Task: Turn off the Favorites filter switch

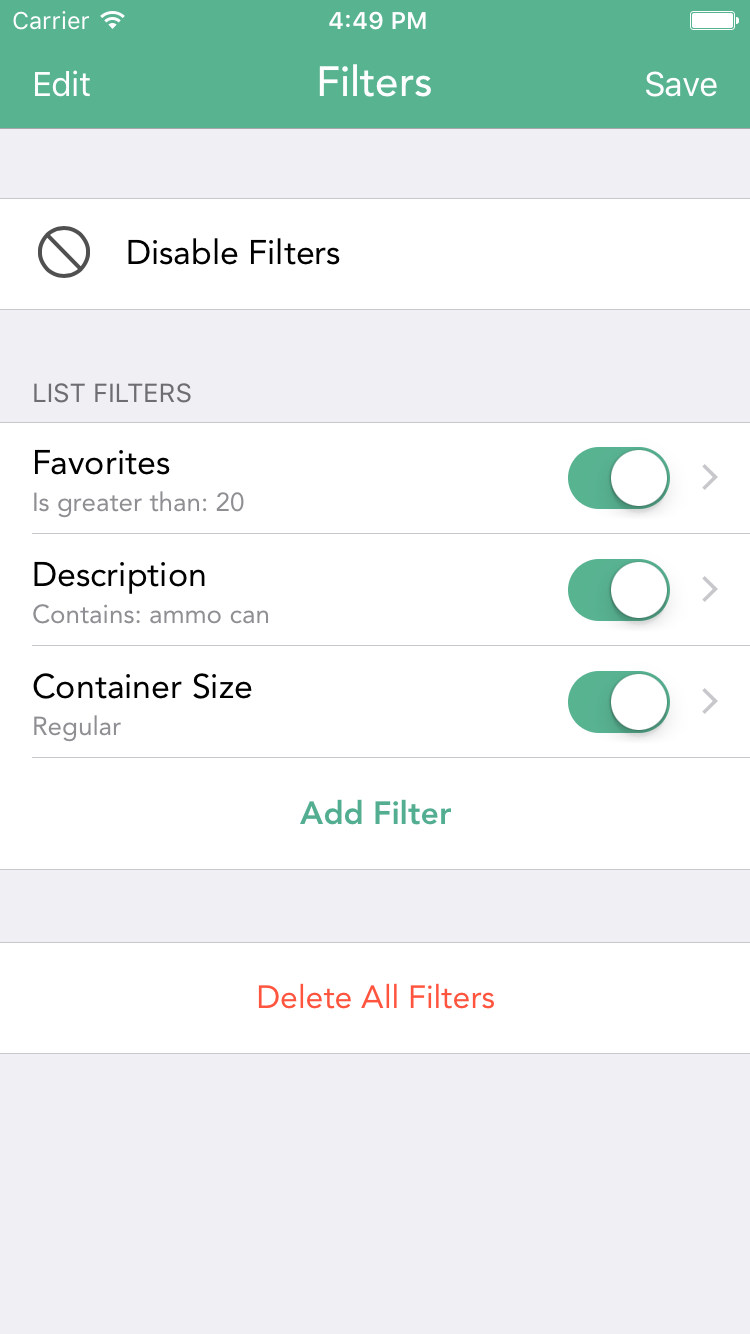Action: click(618, 478)
